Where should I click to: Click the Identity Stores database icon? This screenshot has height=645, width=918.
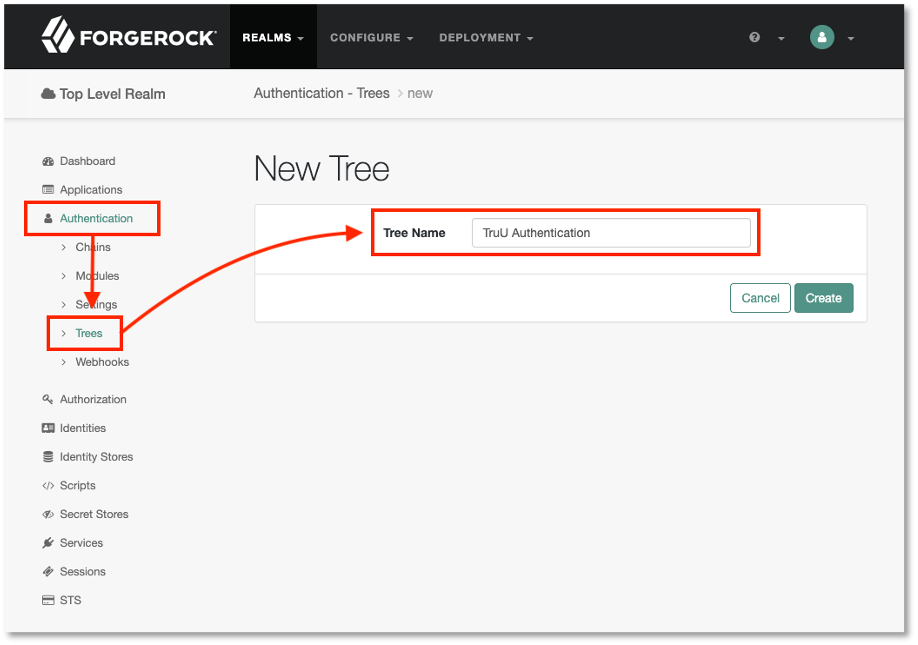point(48,457)
